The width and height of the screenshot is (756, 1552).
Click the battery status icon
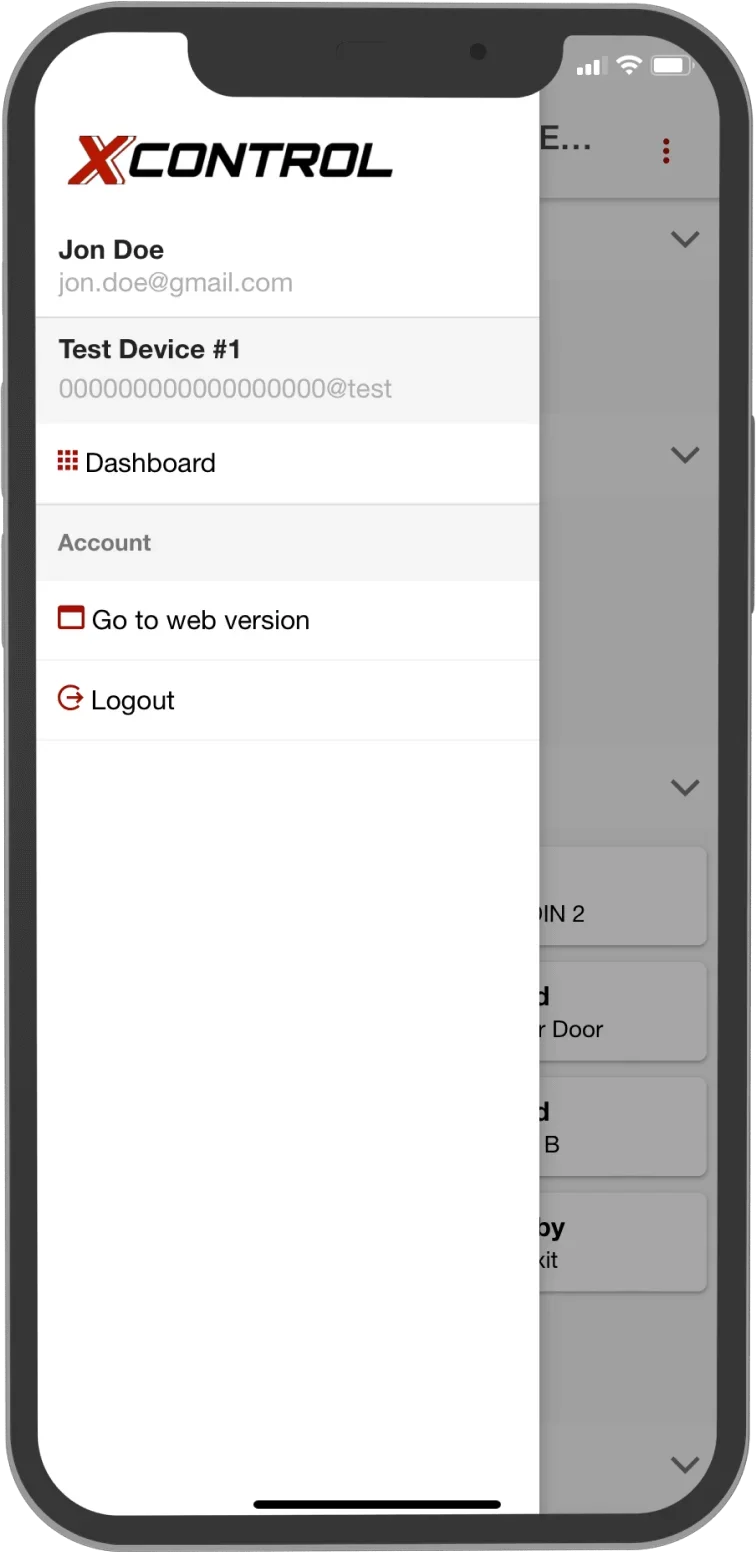click(672, 66)
